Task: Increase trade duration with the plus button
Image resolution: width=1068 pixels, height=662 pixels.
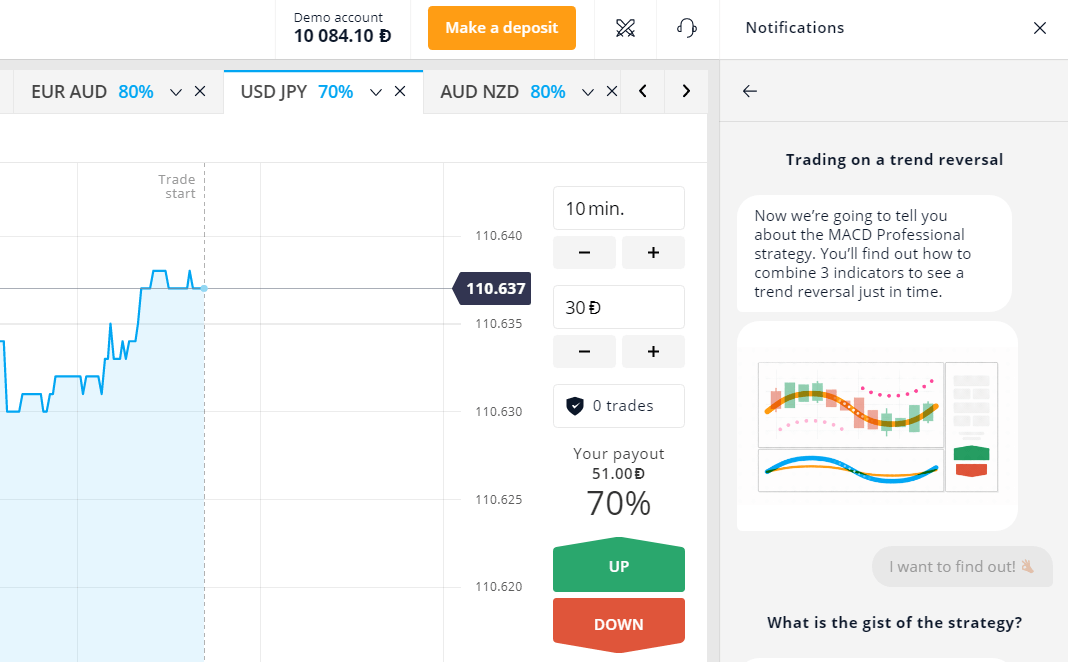Action: (x=653, y=252)
